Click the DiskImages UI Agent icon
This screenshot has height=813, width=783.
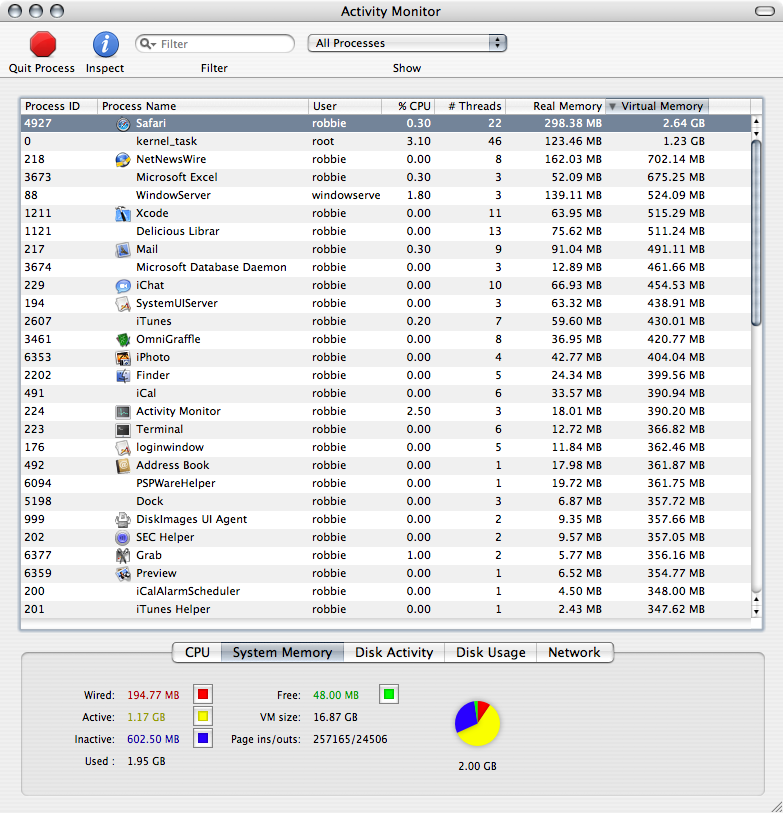point(123,520)
